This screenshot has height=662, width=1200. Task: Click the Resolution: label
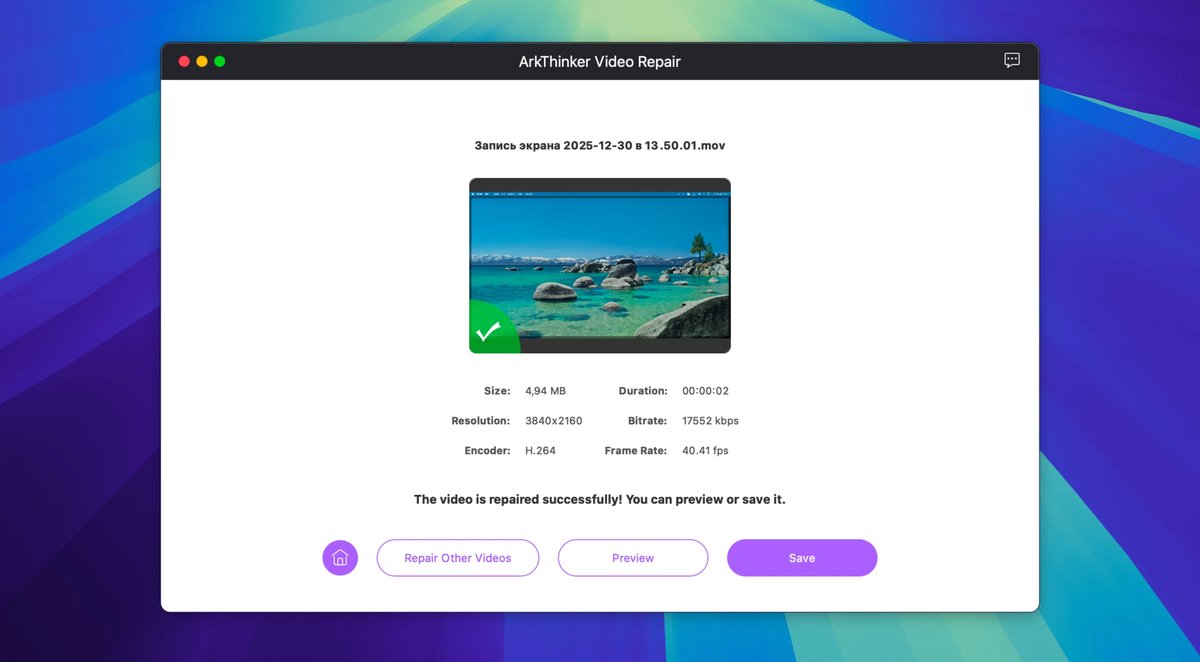point(481,421)
